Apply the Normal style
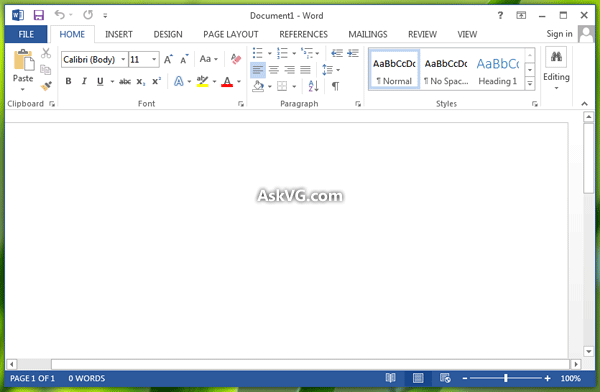 [x=395, y=70]
